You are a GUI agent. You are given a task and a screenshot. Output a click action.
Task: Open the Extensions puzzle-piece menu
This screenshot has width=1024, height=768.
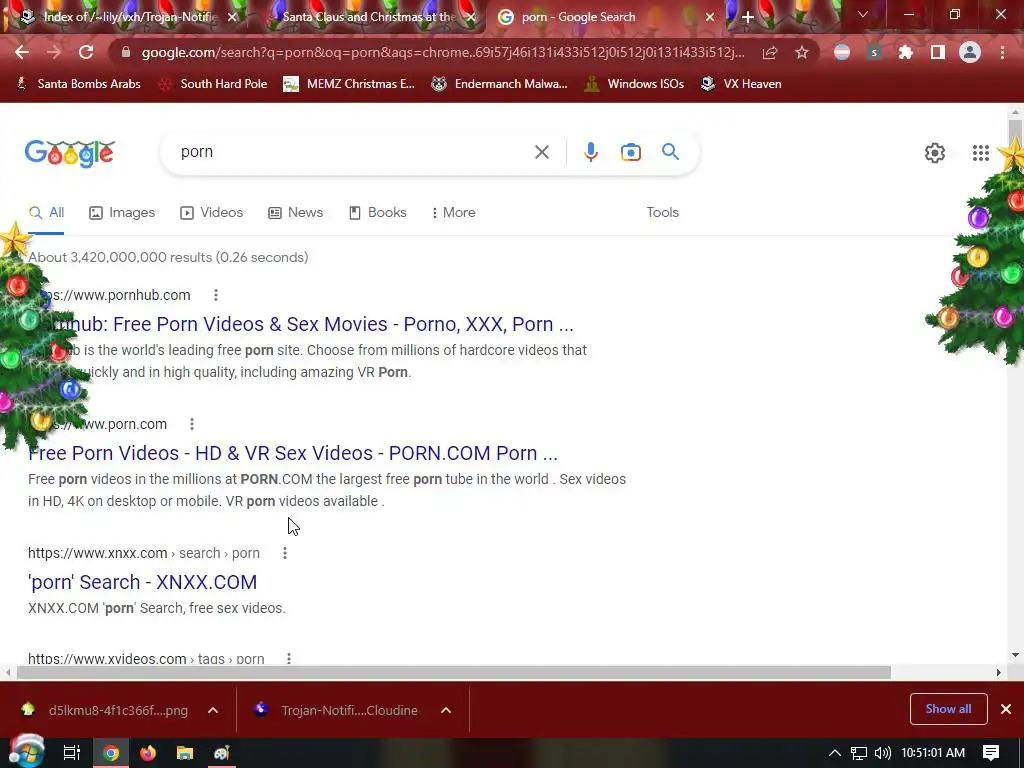point(906,52)
